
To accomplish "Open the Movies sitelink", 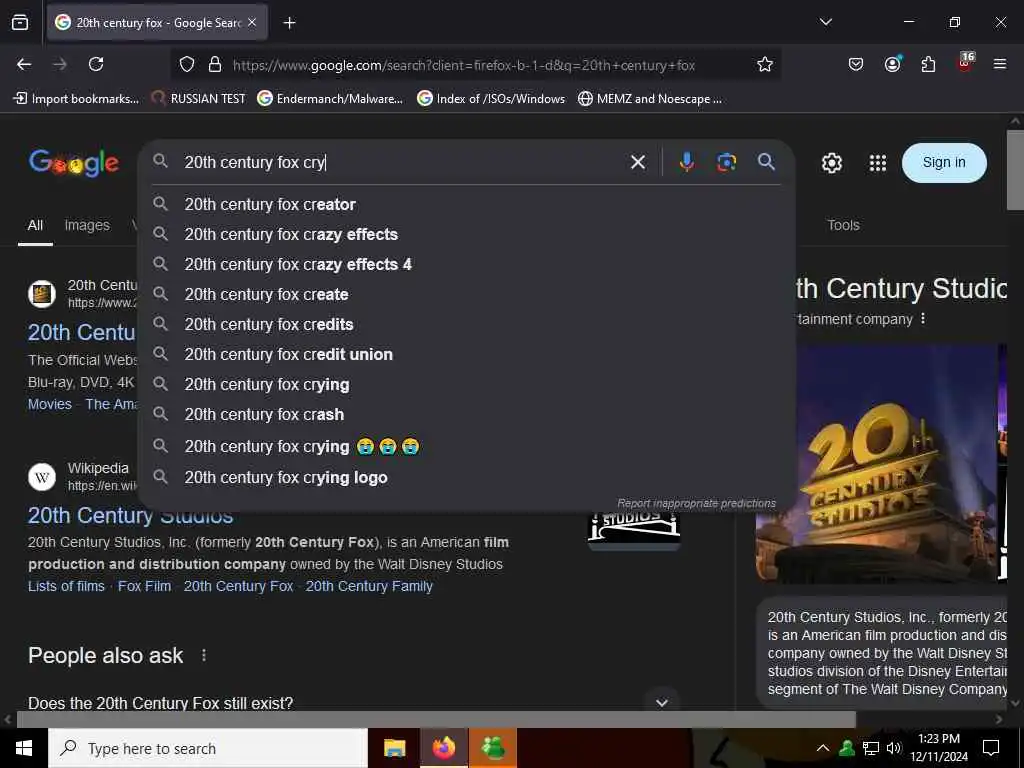I will (x=50, y=404).
